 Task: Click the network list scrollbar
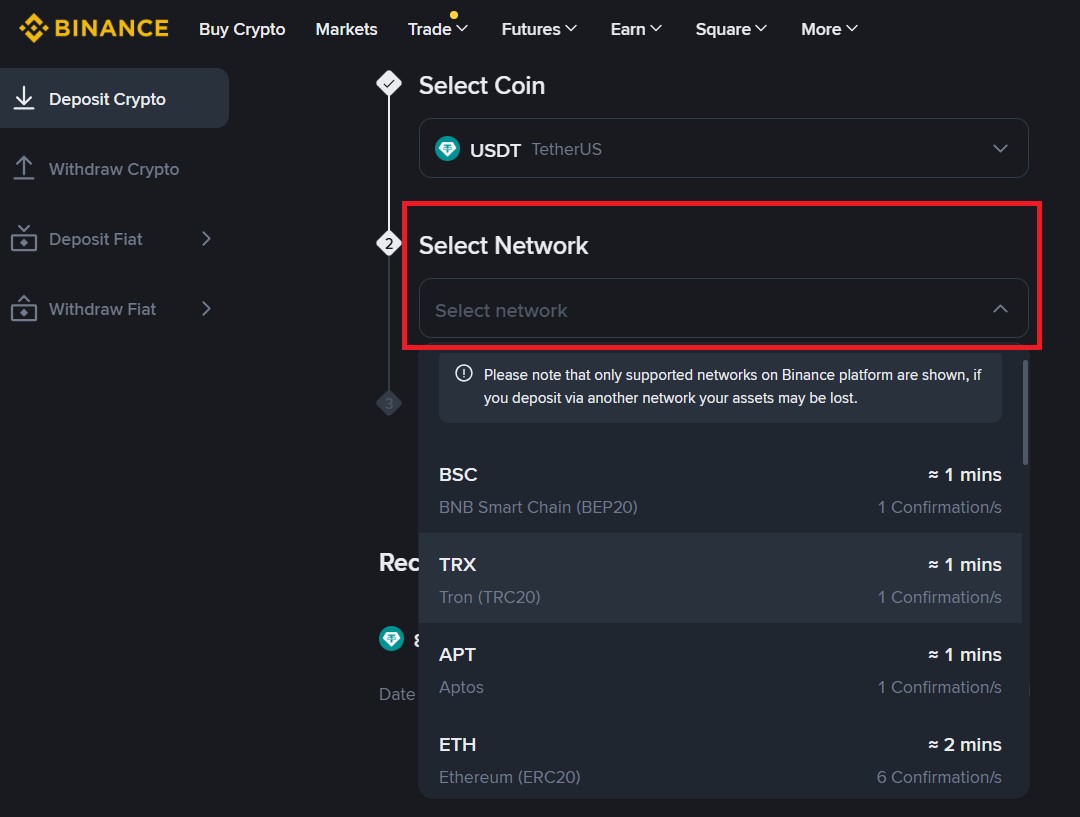[x=1025, y=413]
